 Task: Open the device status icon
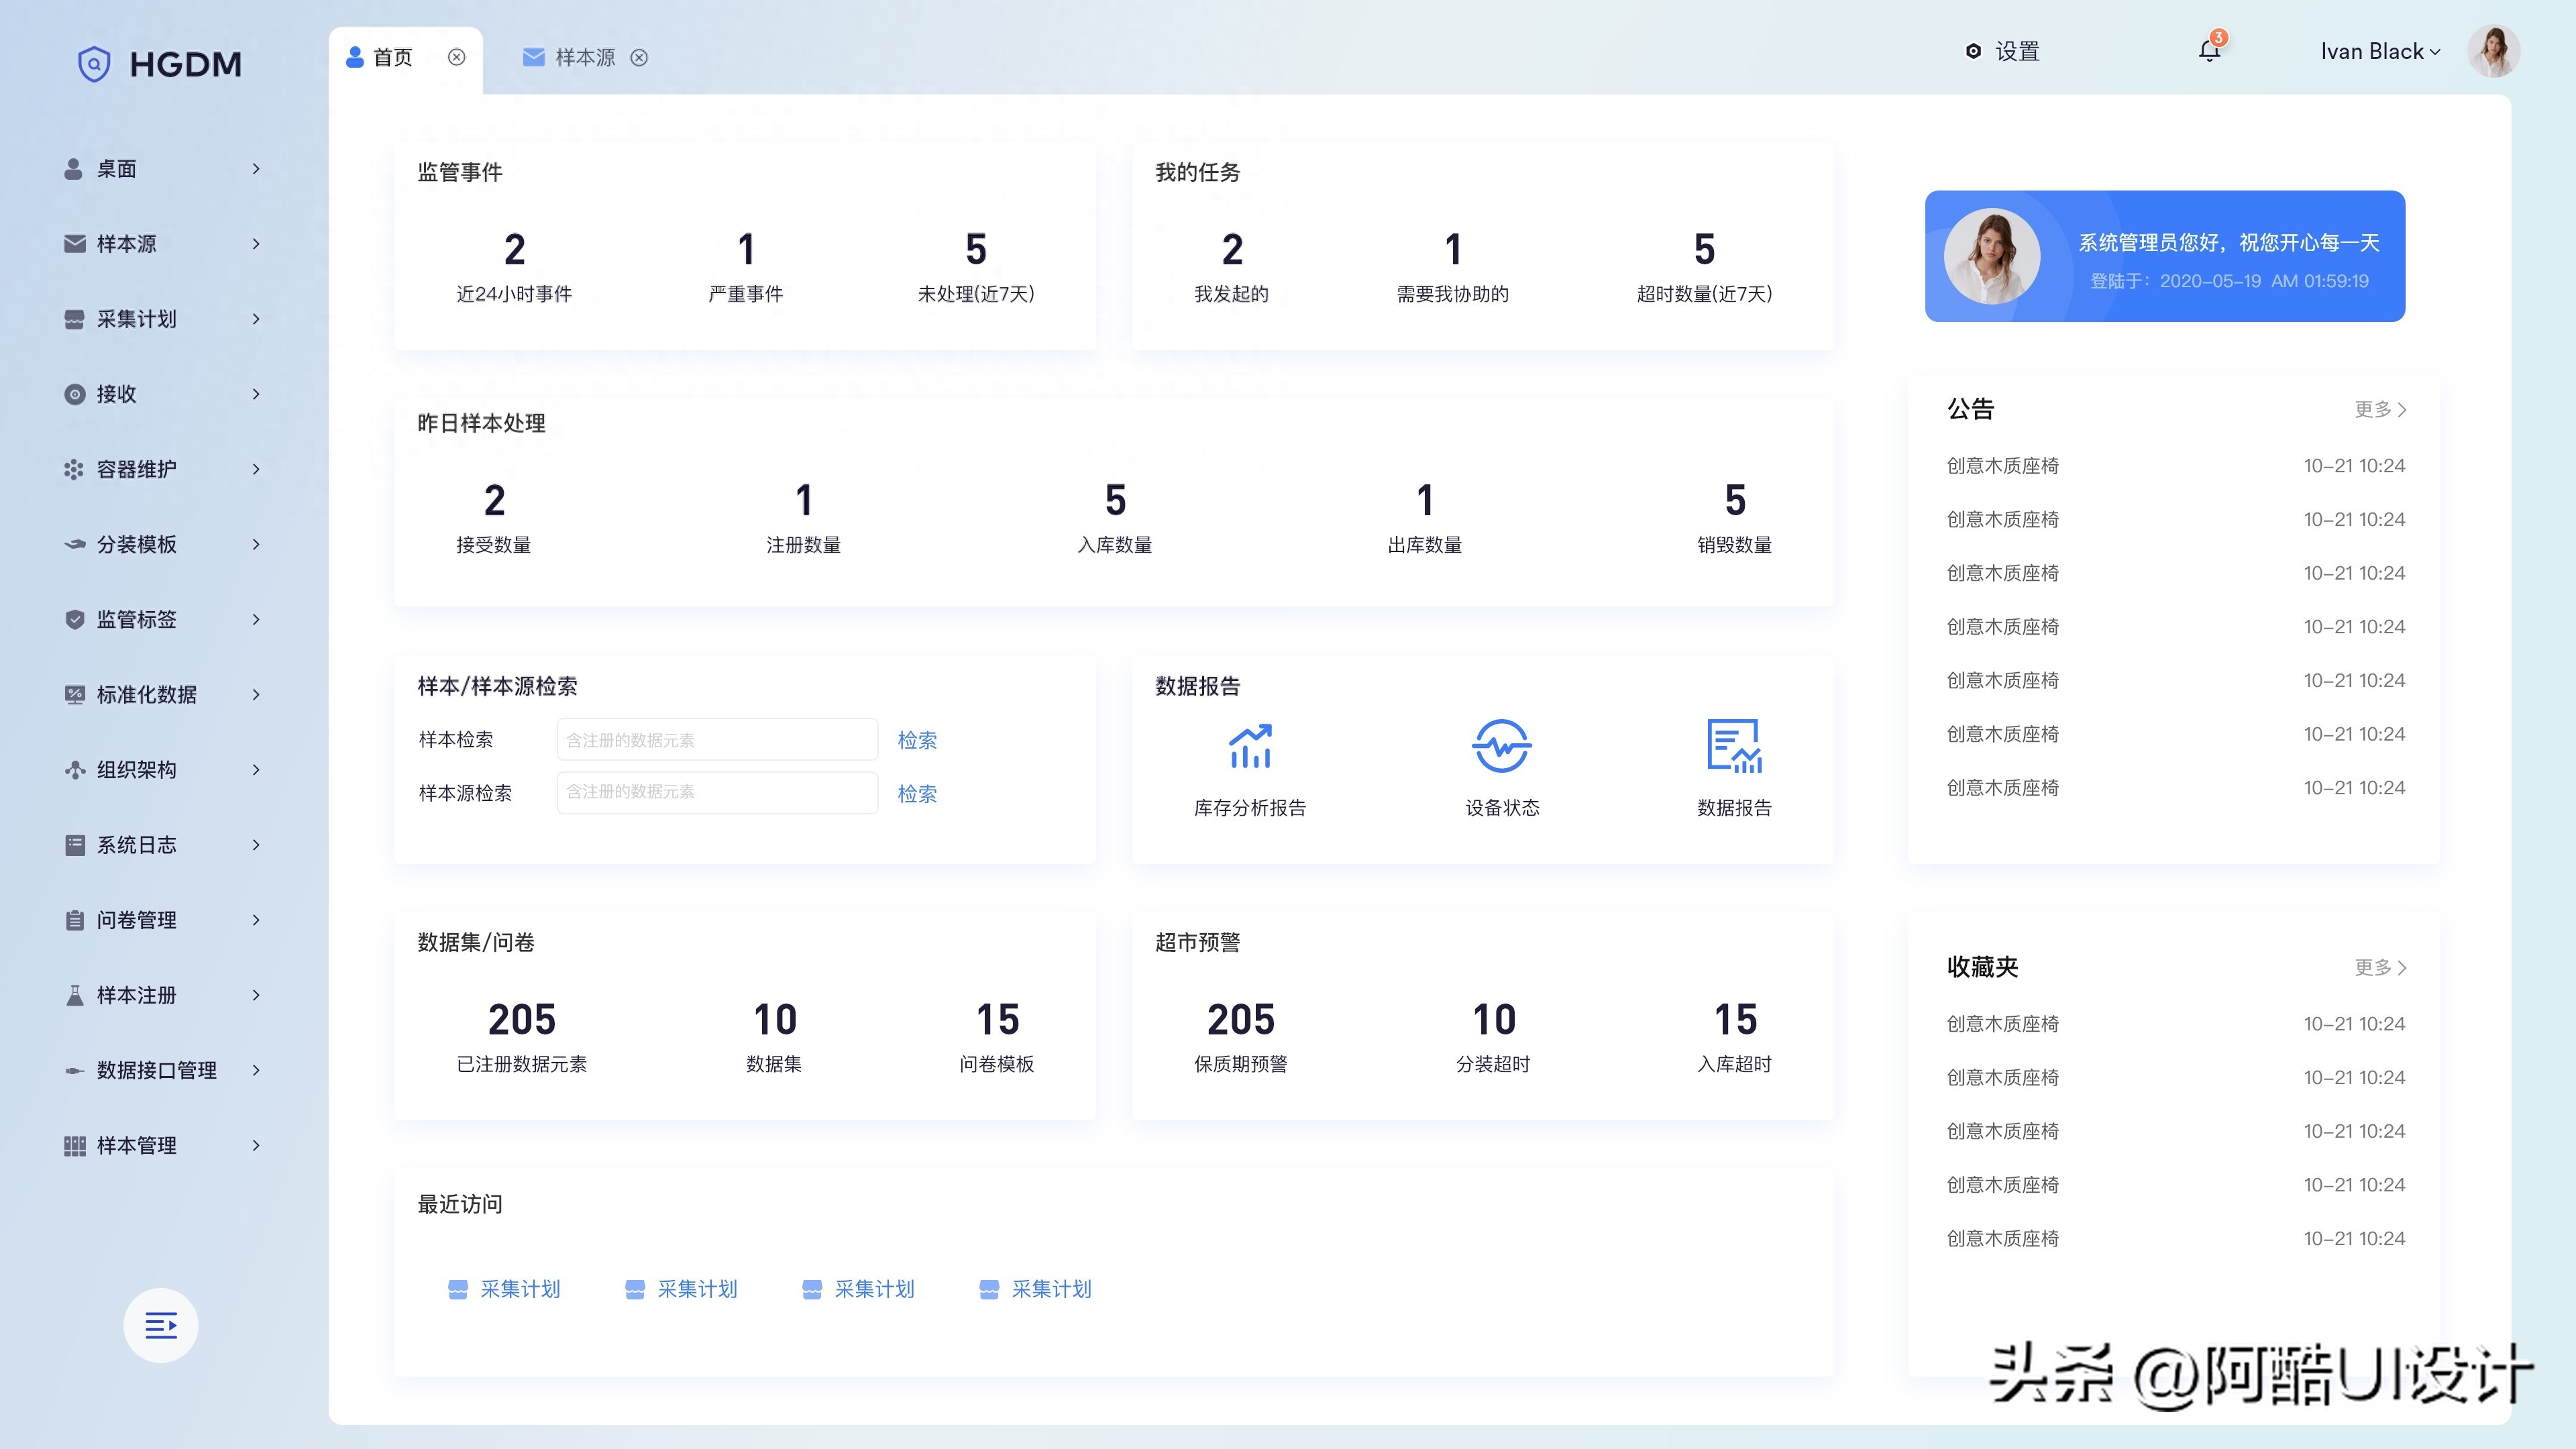click(x=1501, y=746)
